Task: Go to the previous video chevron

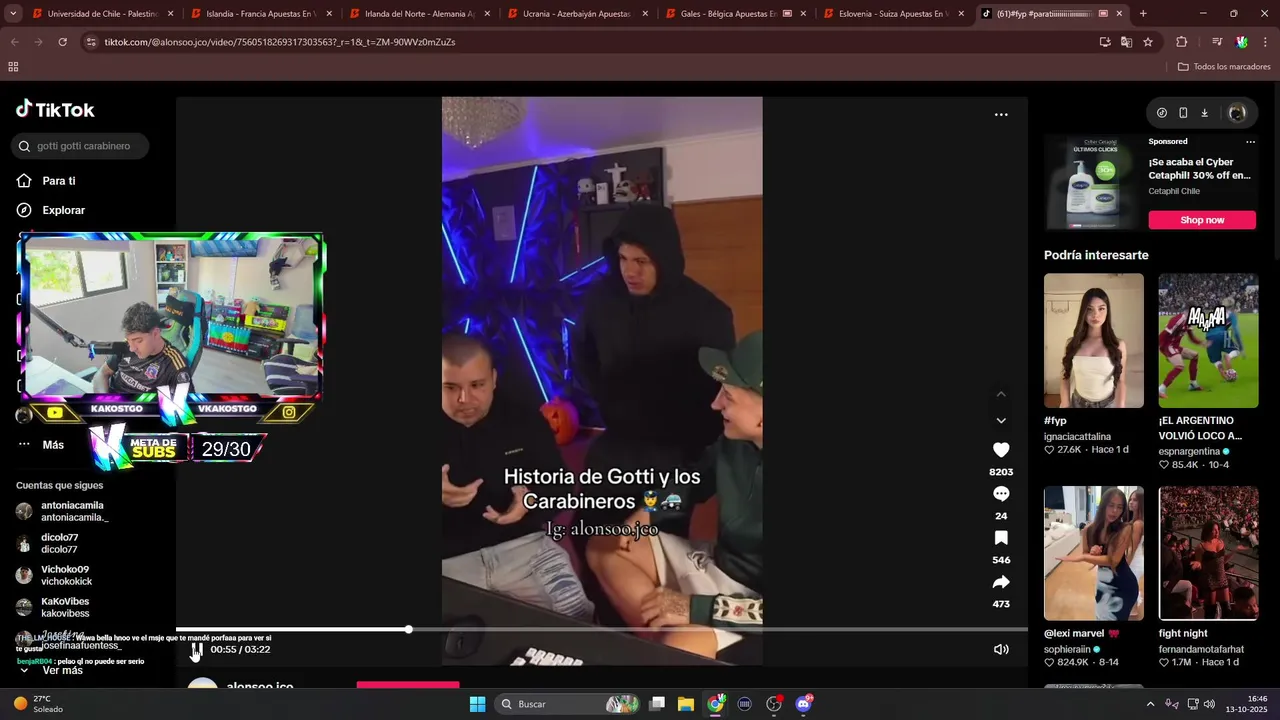Action: tap(1001, 394)
